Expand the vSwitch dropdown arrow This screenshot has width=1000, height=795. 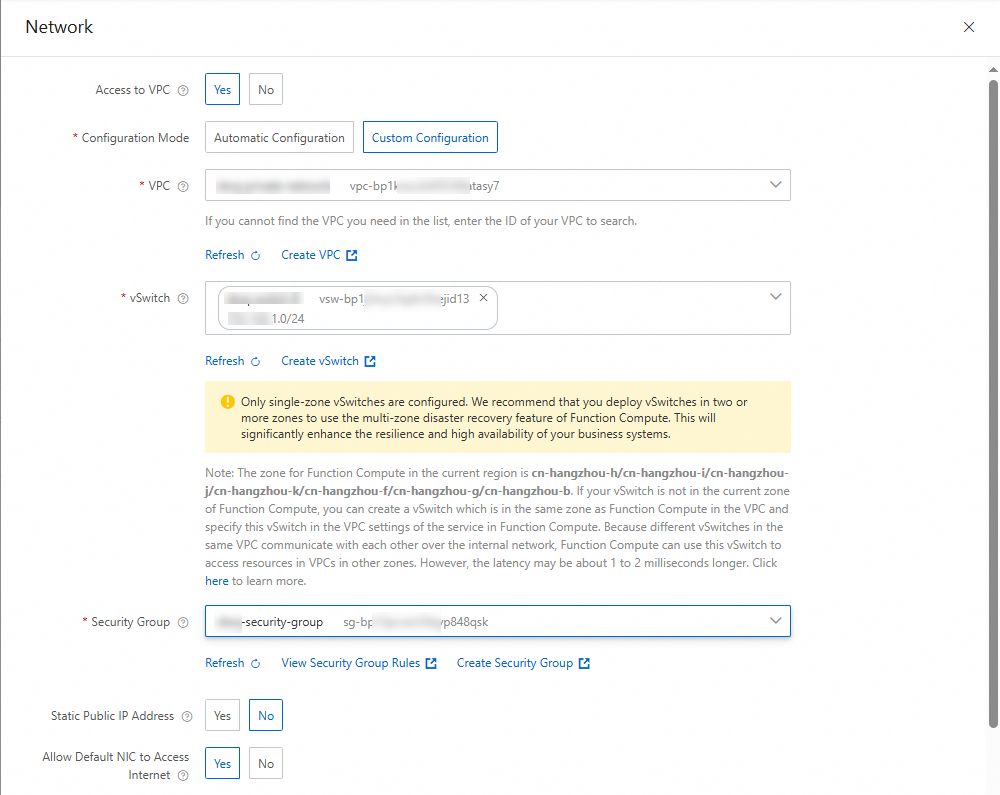(x=776, y=296)
